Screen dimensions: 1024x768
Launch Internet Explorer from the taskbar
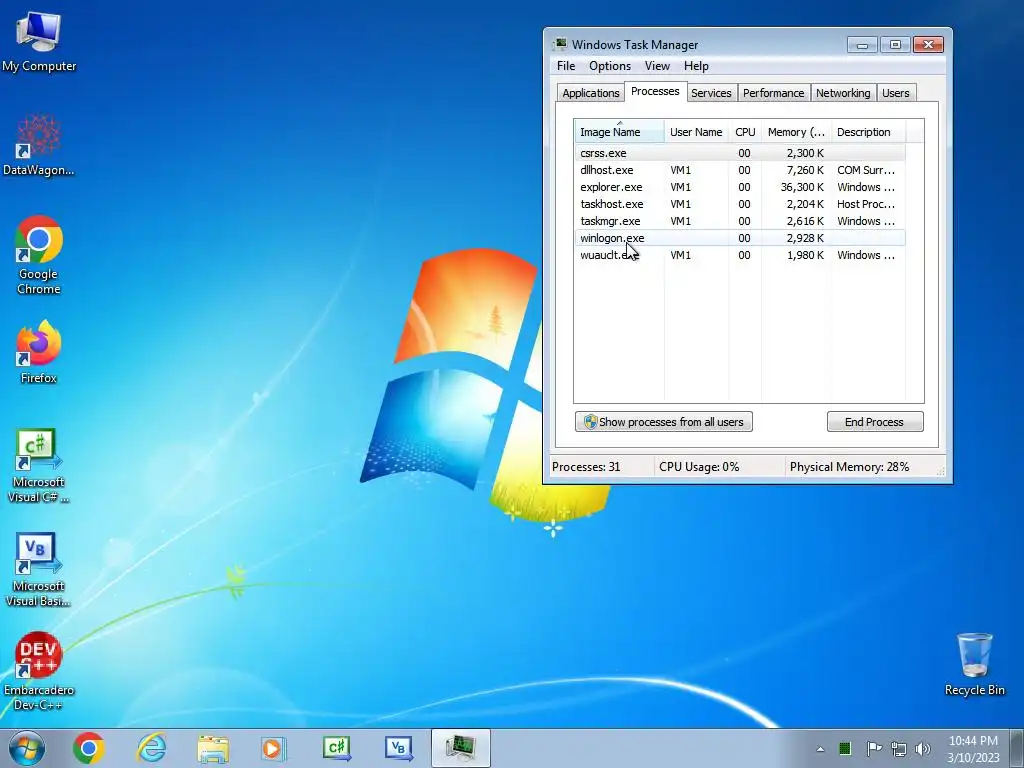point(151,748)
